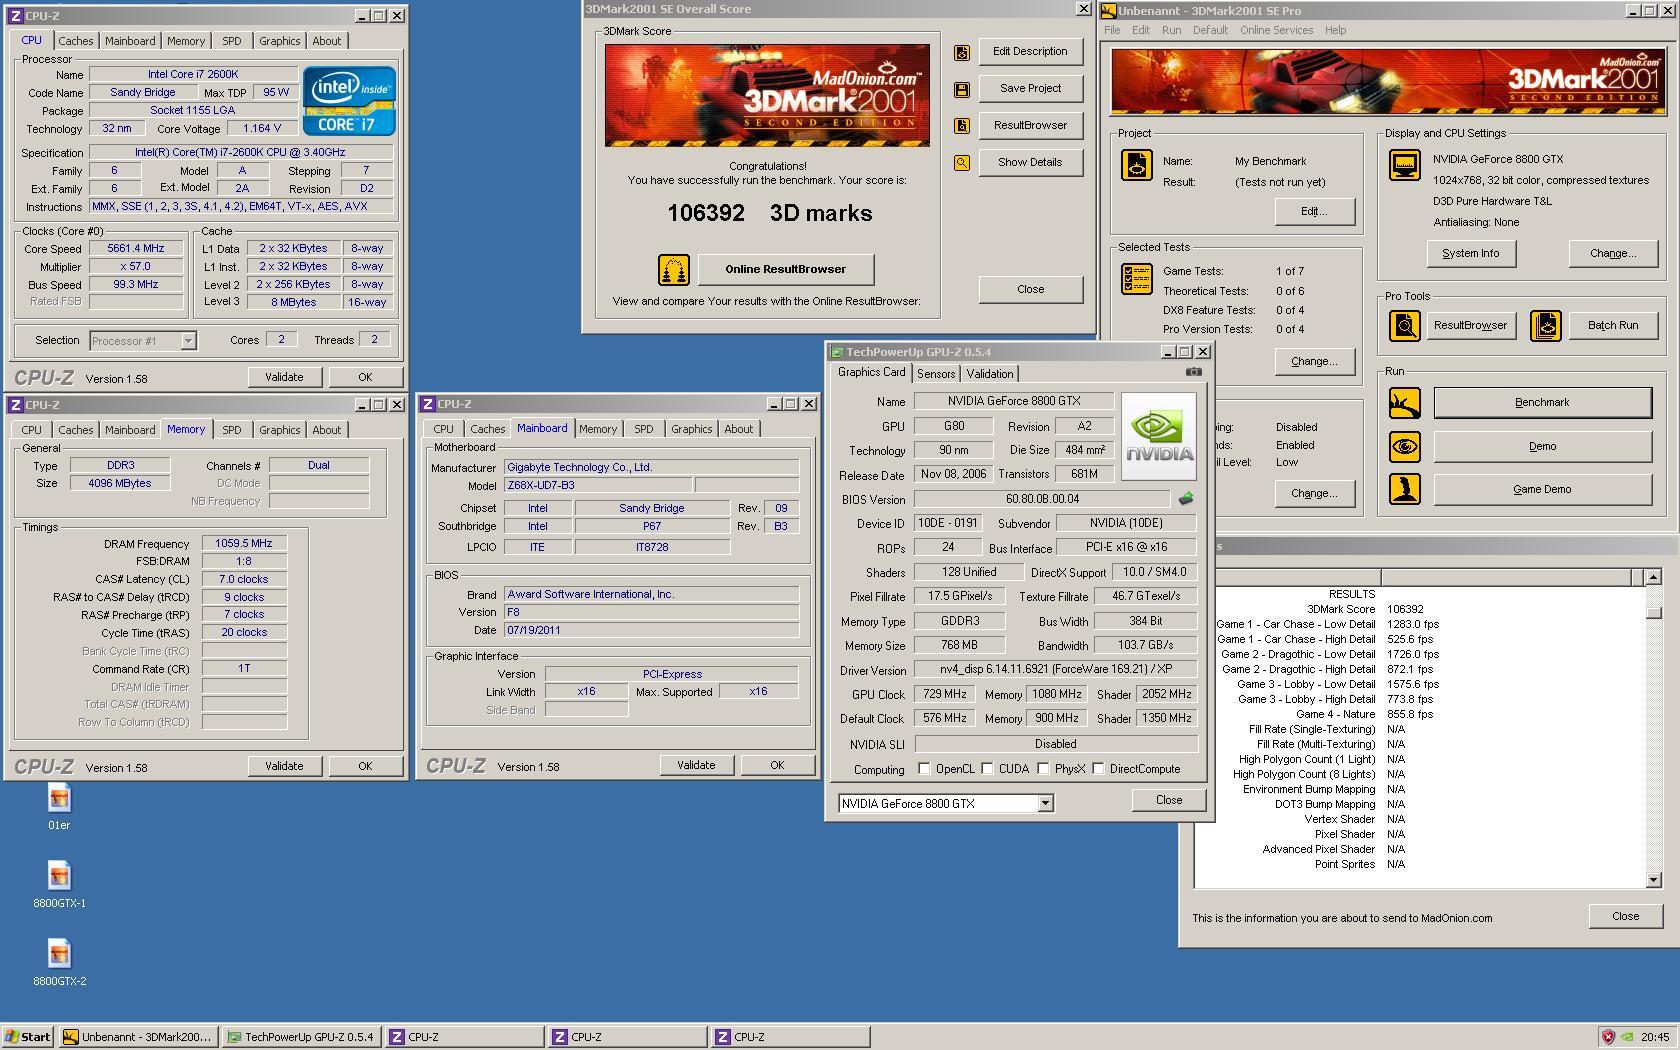
Task: Click the System Info button
Action: 1470,254
